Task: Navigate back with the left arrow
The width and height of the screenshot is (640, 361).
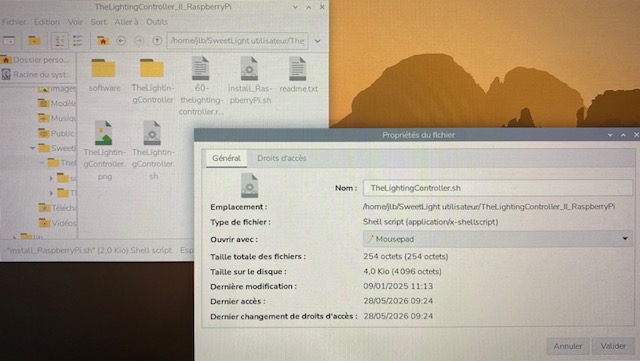Action: (121, 41)
